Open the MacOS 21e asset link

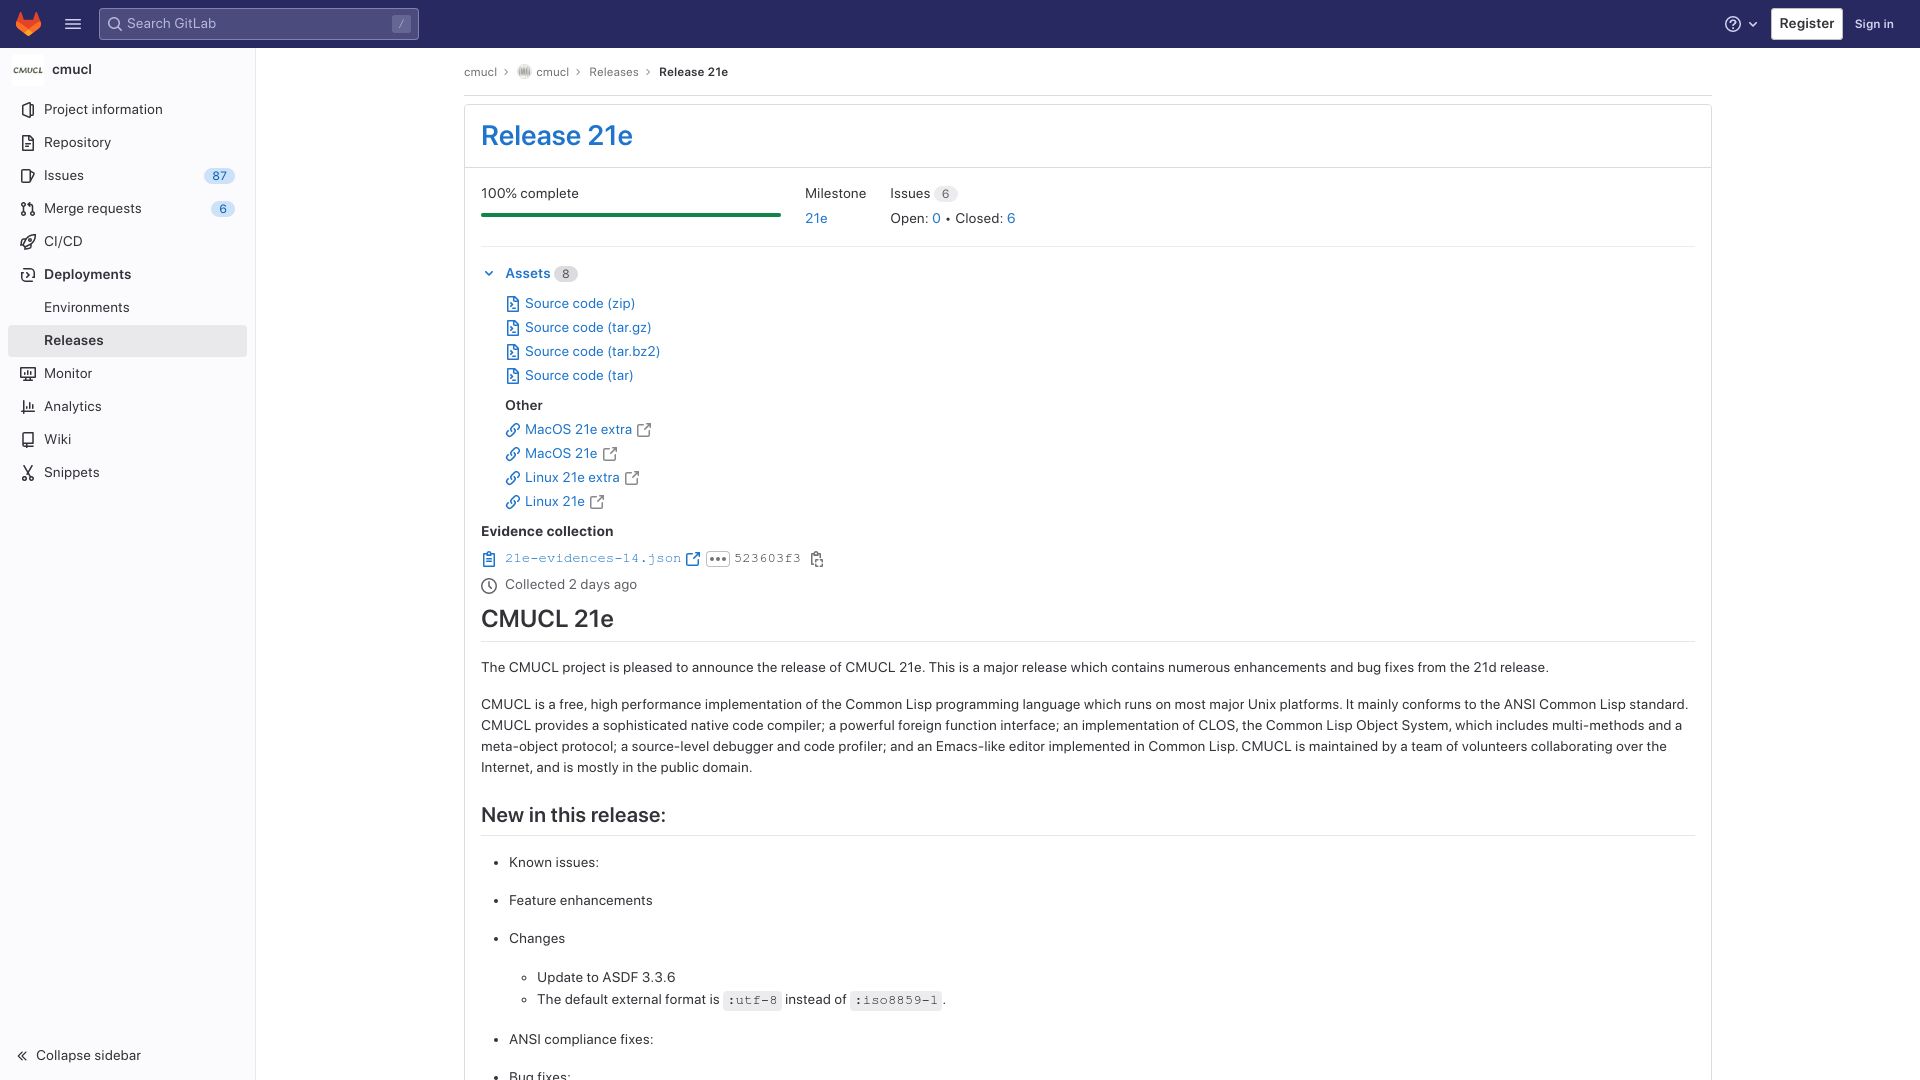561,454
